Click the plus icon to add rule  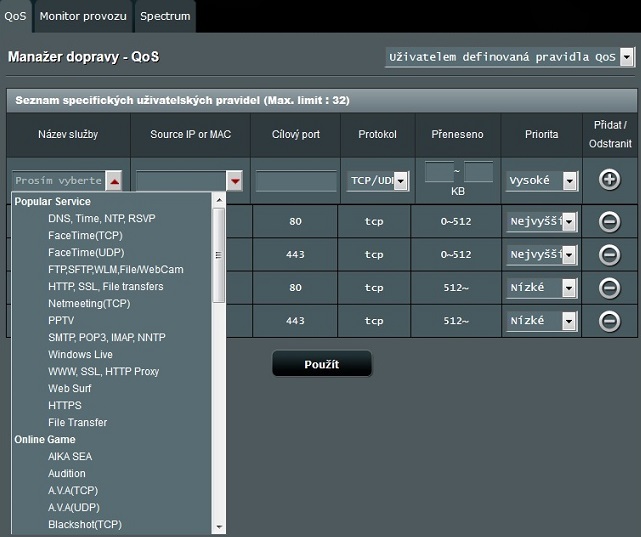click(x=609, y=180)
